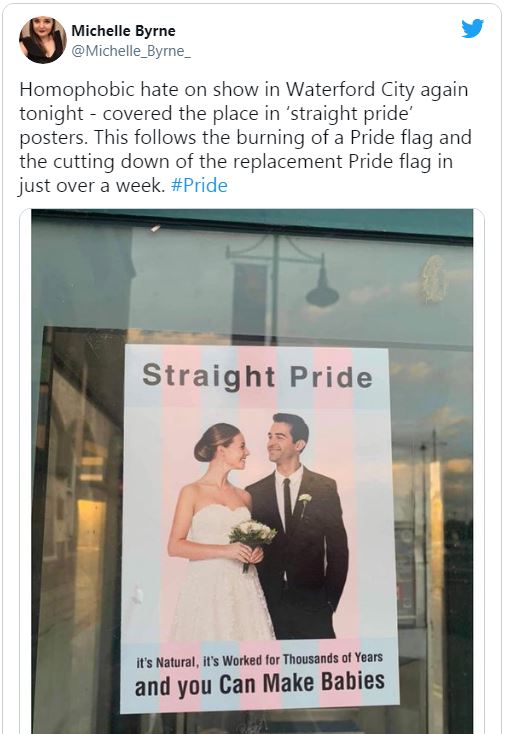Click the 'it's Natural' line on the poster

[x=260, y=660]
